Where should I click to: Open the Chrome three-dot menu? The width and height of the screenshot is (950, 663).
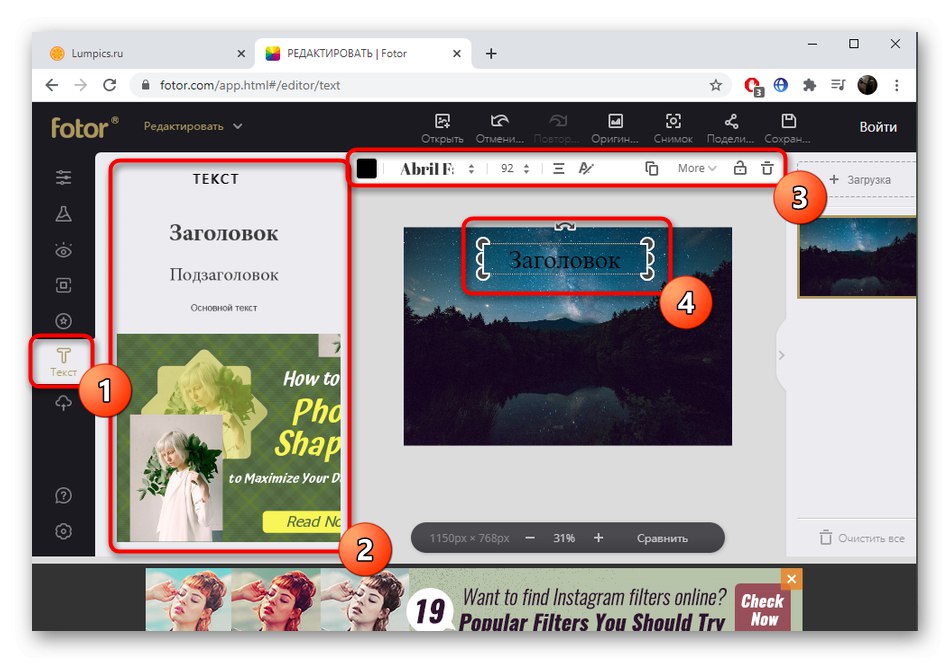click(897, 85)
